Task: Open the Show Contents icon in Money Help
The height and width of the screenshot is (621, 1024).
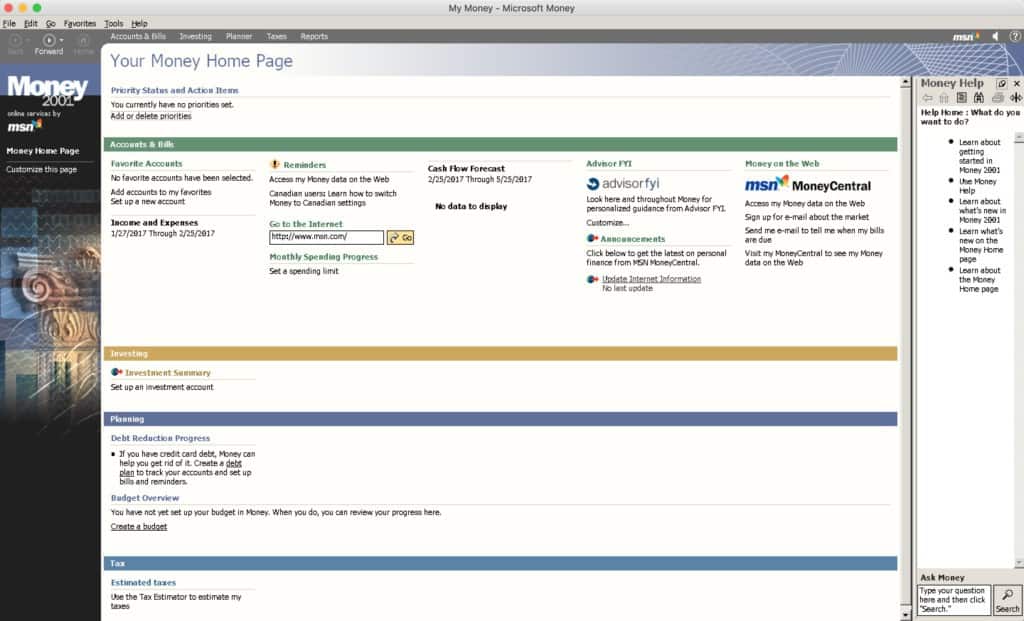Action: click(x=961, y=96)
